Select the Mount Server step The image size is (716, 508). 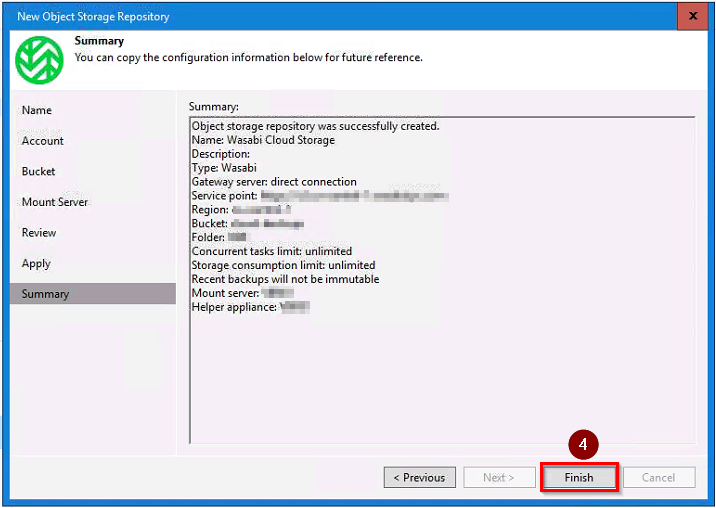55,202
